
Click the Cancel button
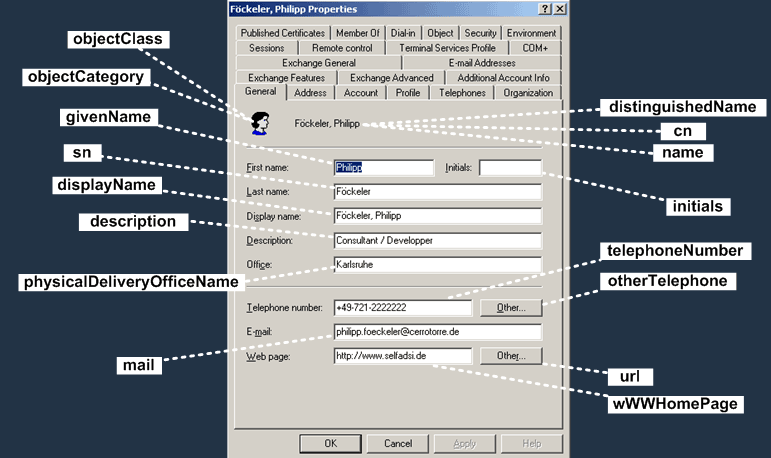[398, 443]
